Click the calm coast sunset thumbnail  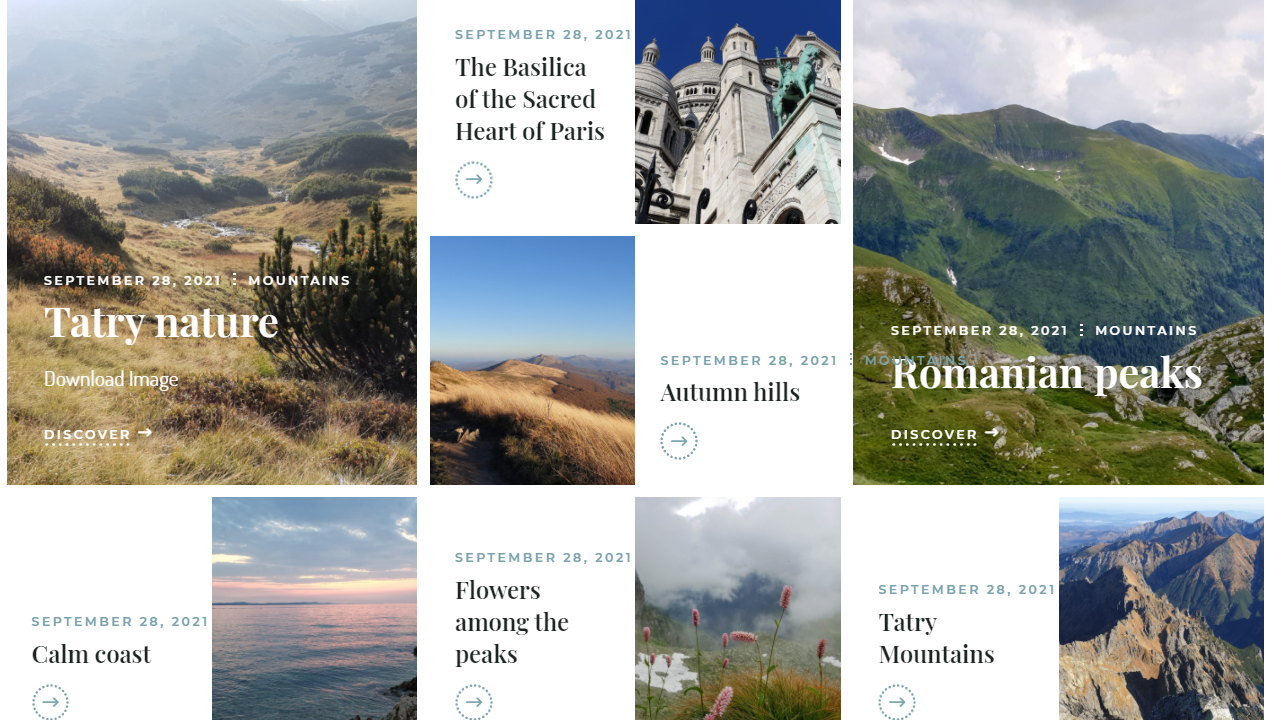pos(314,608)
